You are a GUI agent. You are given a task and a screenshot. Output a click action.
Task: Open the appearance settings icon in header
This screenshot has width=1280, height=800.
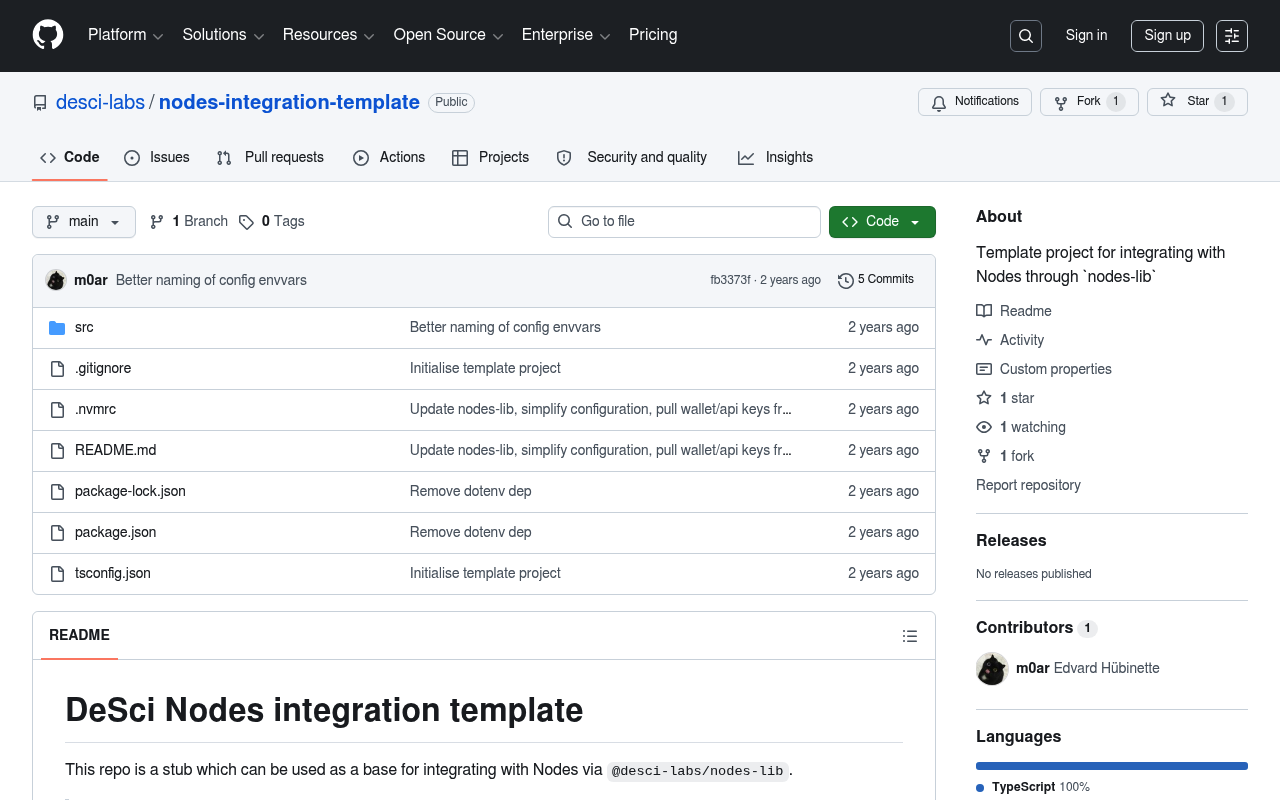coord(1232,36)
